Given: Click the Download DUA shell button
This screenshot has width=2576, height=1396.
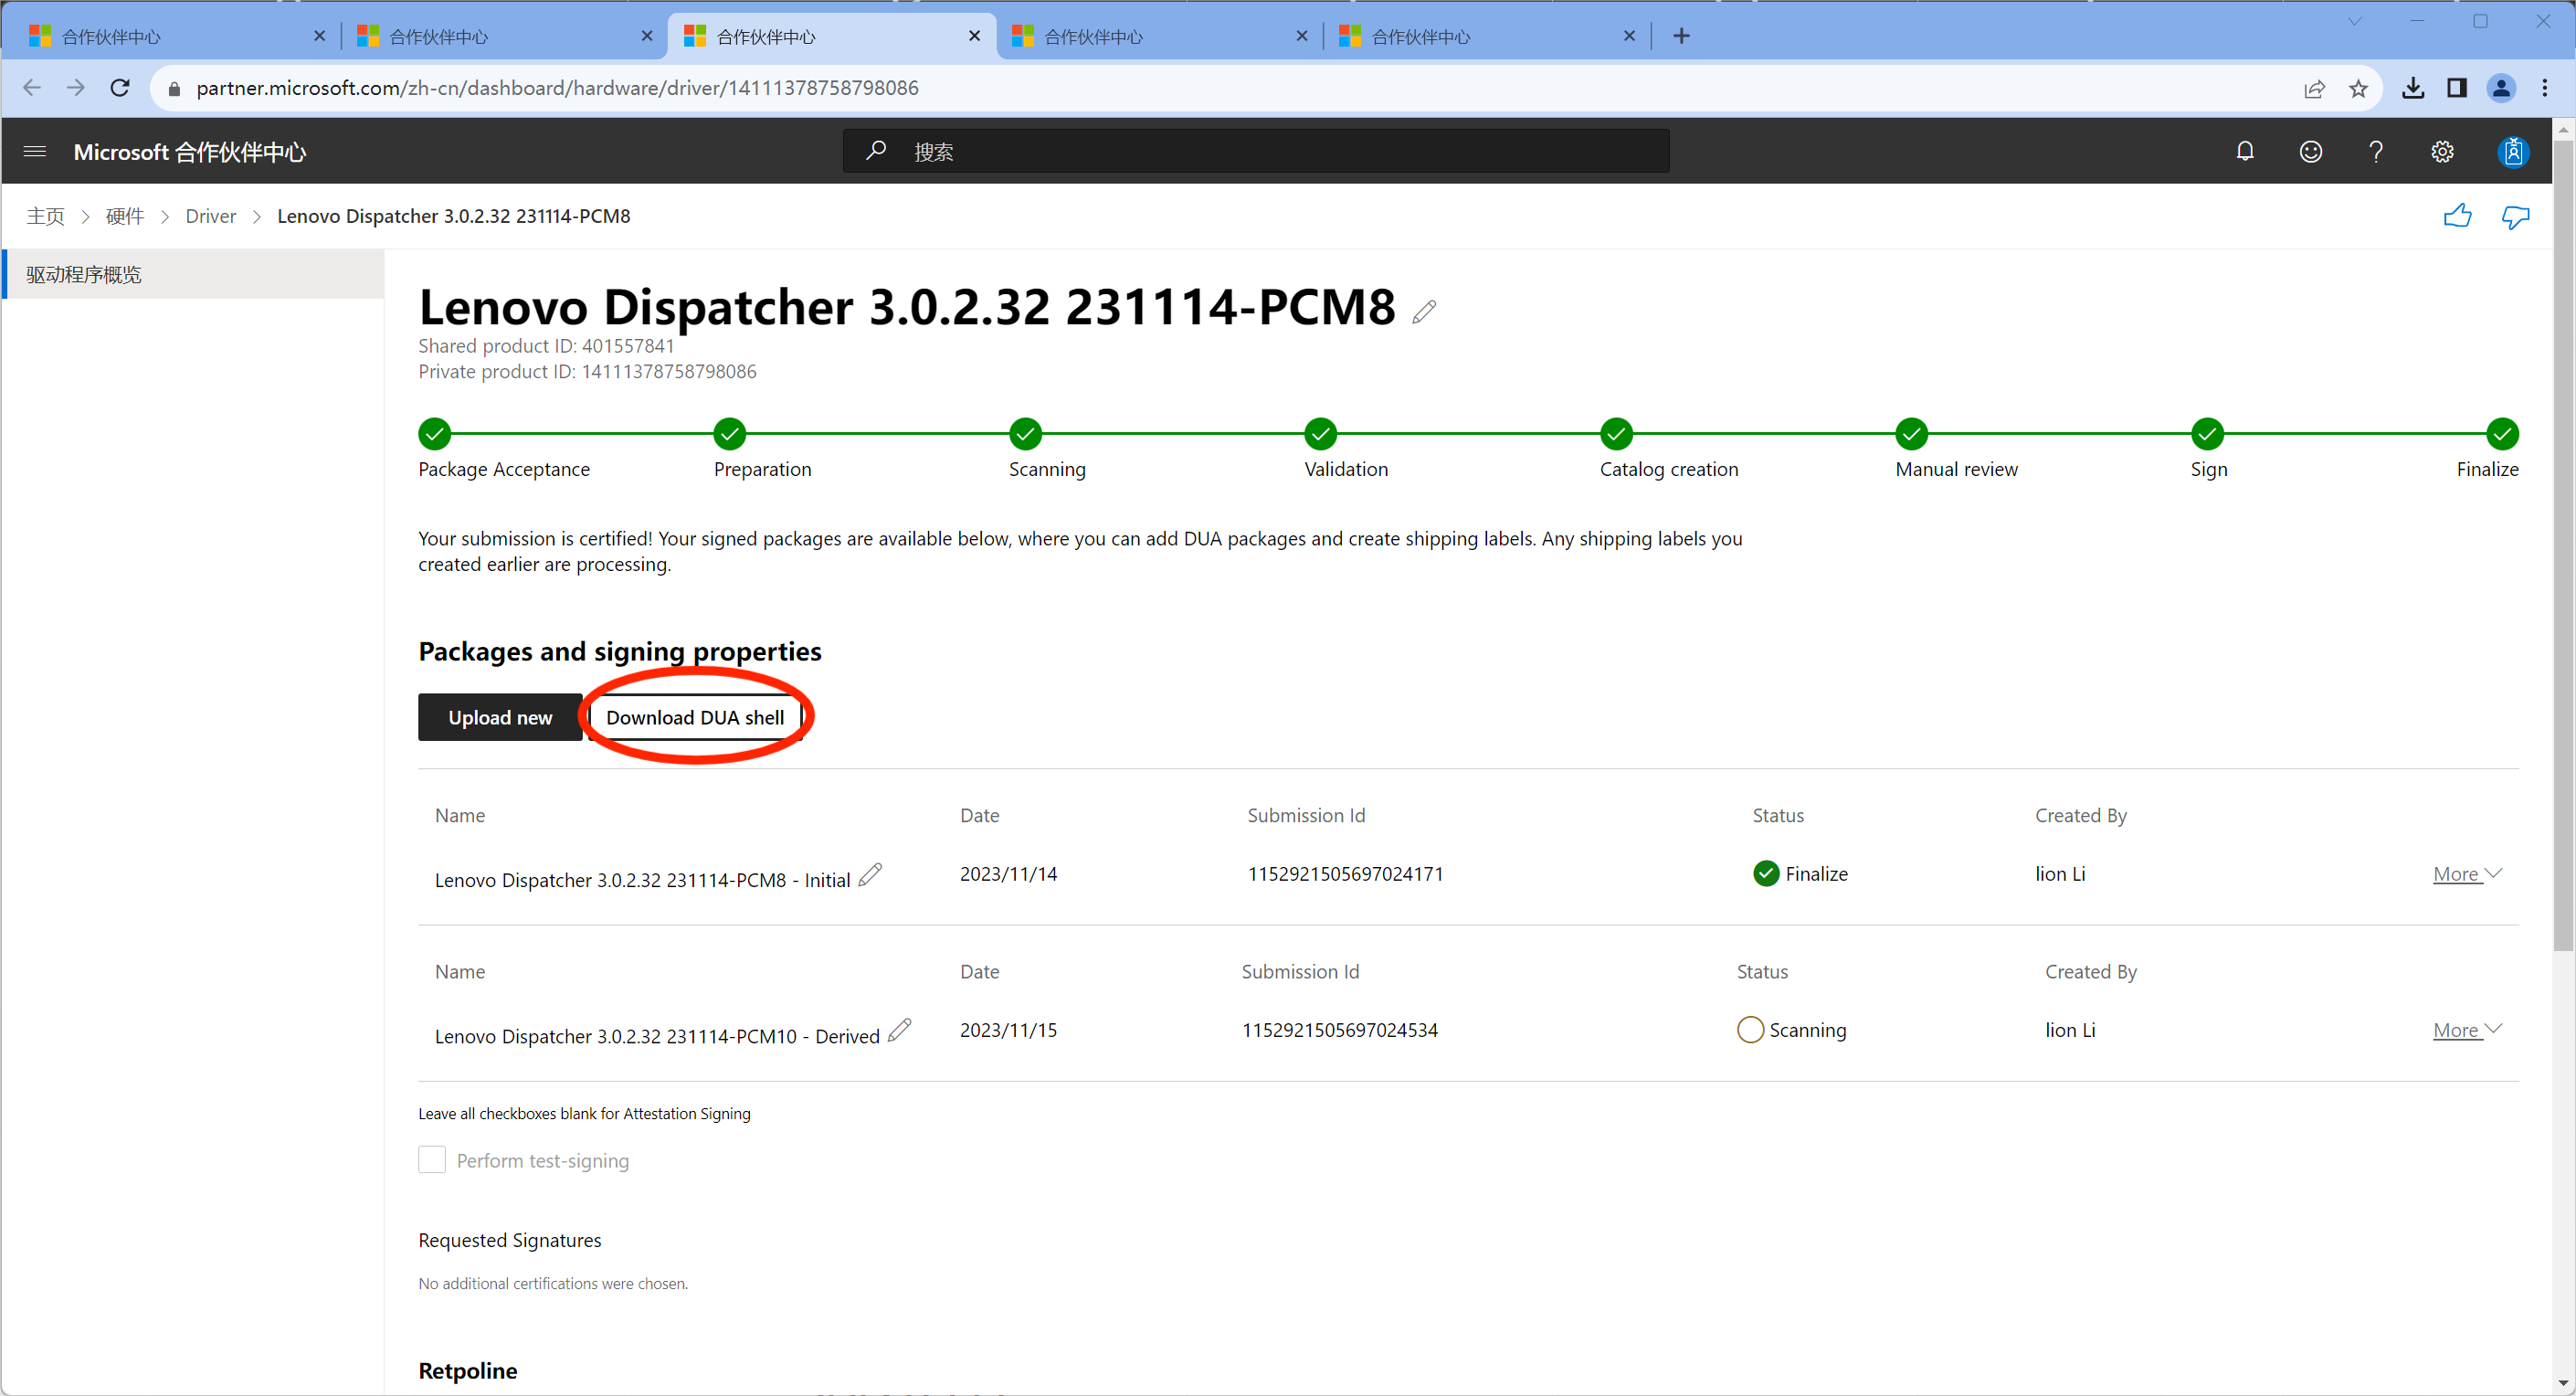Looking at the screenshot, I should pyautogui.click(x=695, y=717).
